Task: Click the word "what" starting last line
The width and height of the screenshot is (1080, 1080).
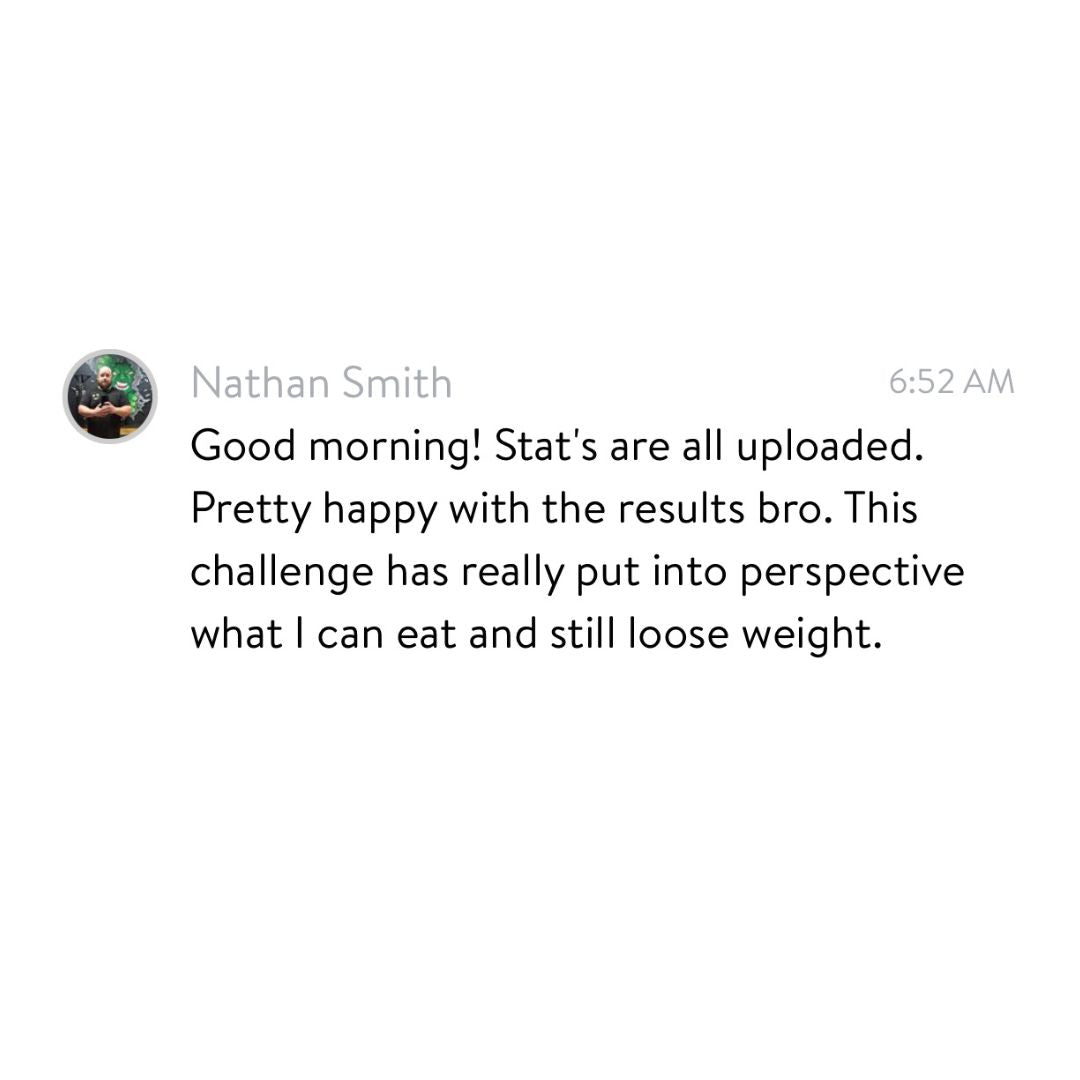Action: click(236, 634)
